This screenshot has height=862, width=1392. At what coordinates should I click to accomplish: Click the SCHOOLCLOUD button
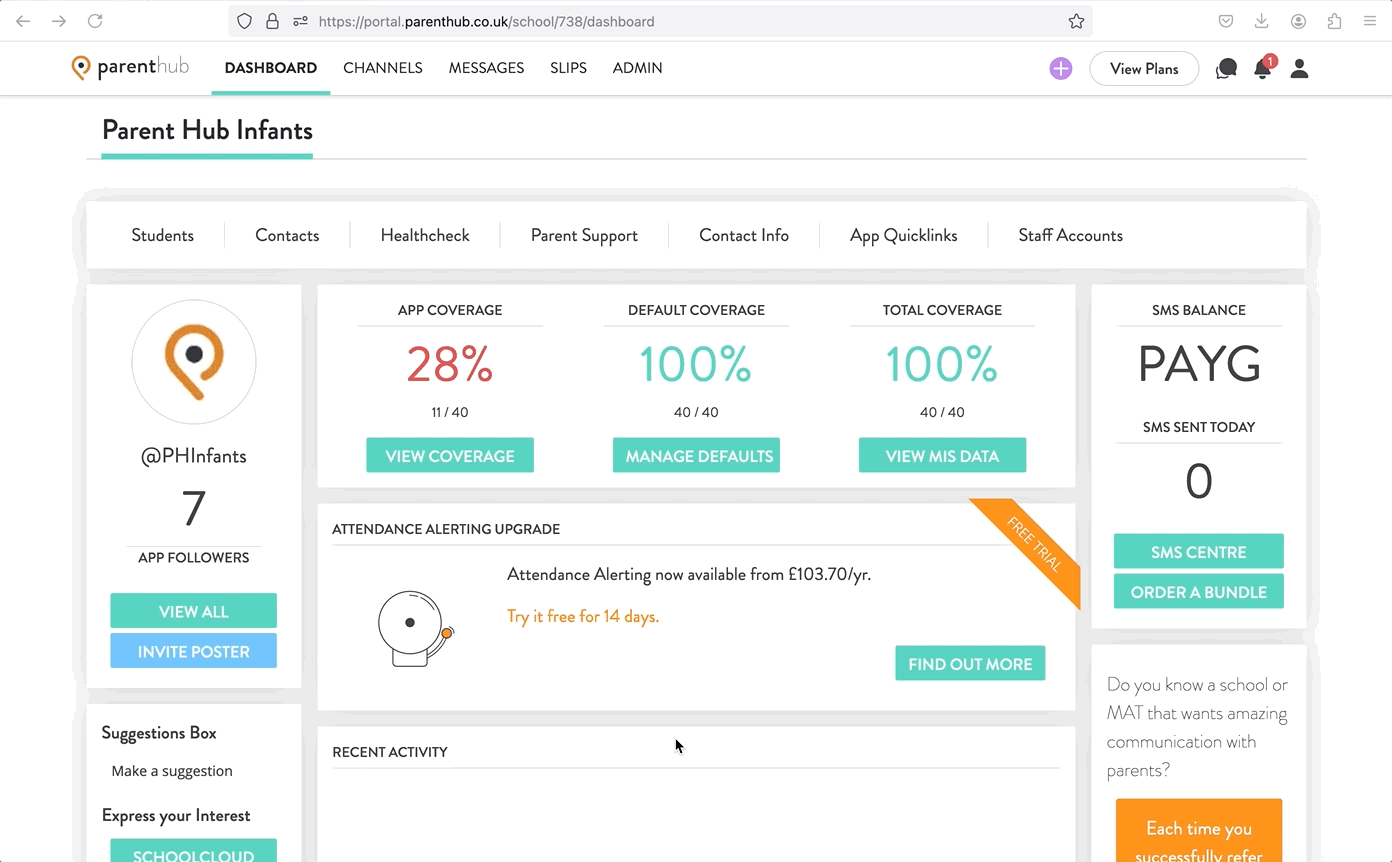[x=194, y=852]
